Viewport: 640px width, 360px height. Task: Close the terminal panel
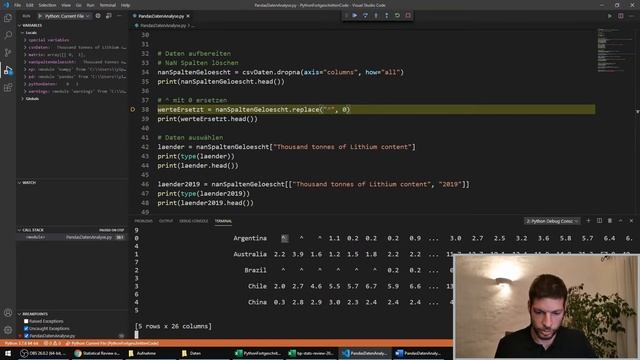point(631,221)
